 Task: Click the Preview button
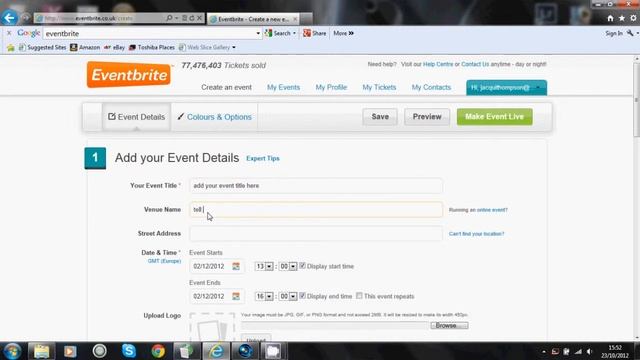(427, 117)
